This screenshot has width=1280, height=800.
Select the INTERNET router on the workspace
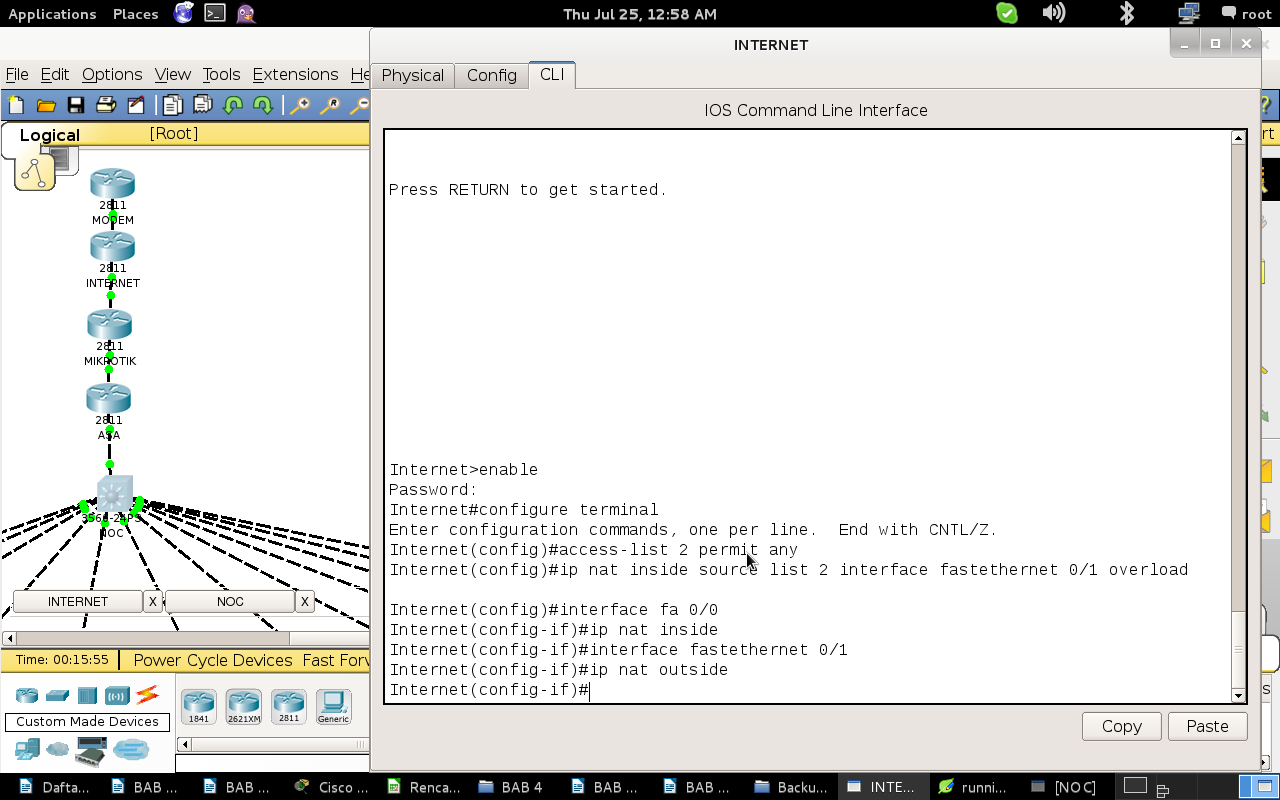[x=112, y=246]
